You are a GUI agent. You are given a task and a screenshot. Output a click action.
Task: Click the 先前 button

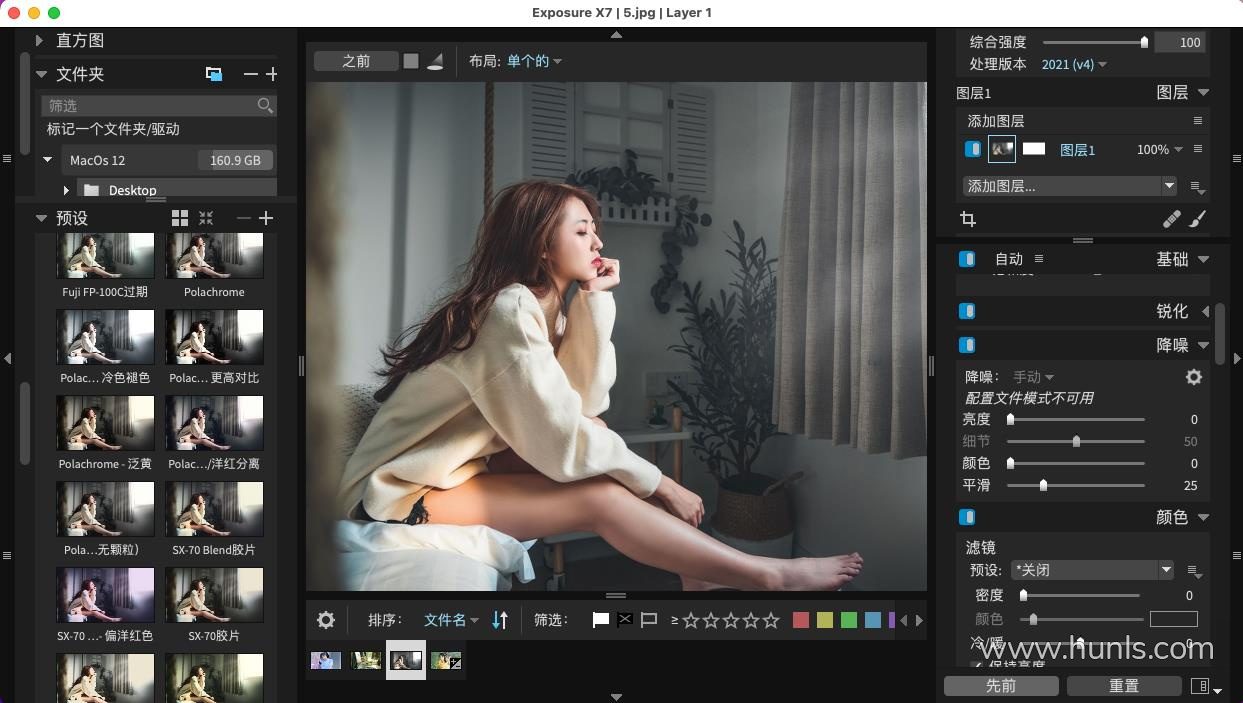pyautogui.click(x=1001, y=686)
